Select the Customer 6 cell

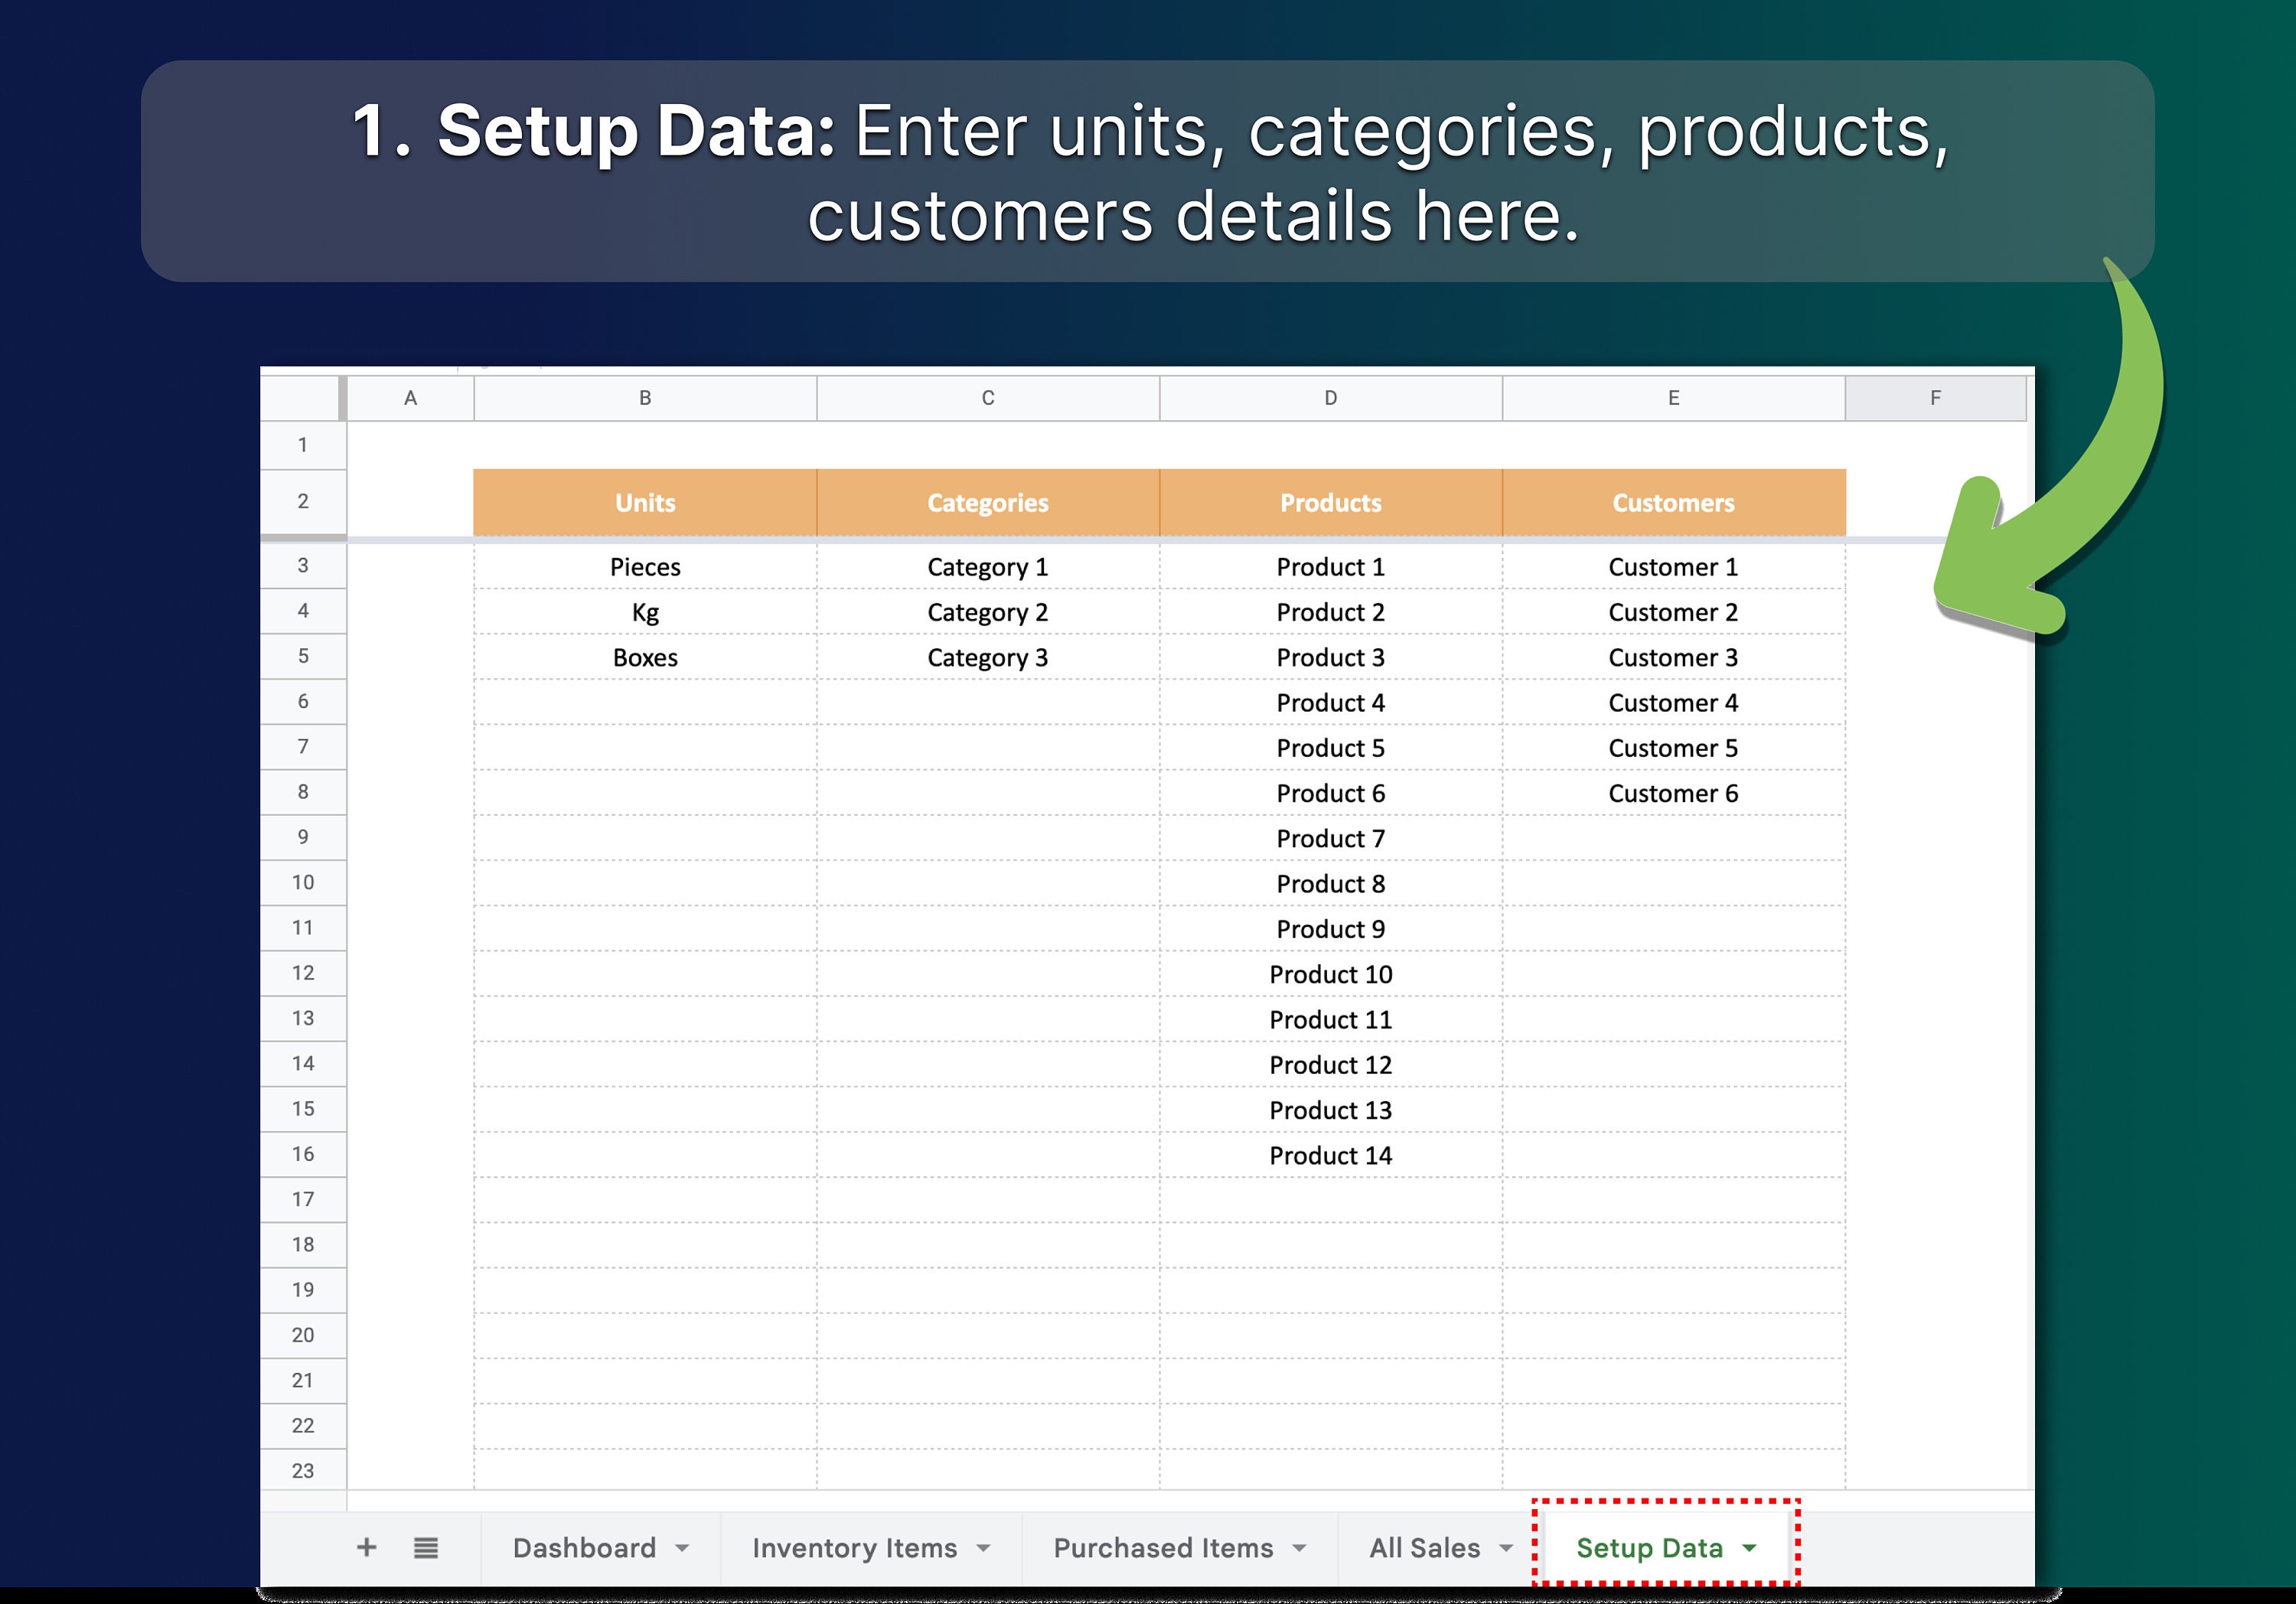1673,793
